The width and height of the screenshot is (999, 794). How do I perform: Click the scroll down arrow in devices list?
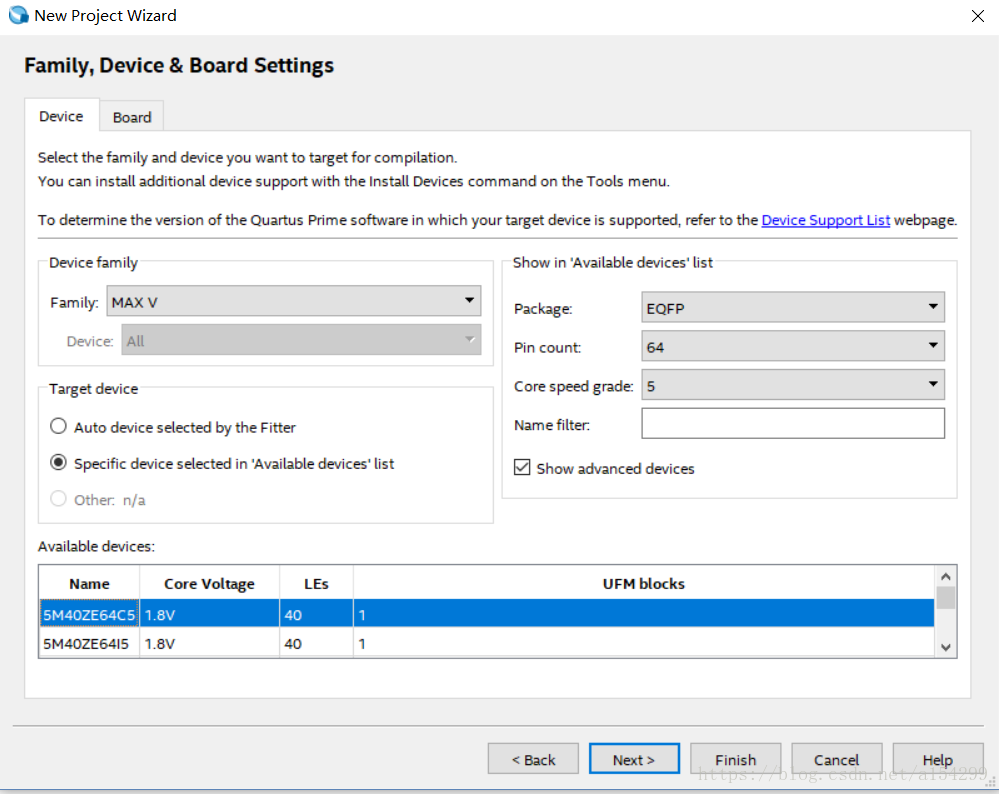point(946,648)
